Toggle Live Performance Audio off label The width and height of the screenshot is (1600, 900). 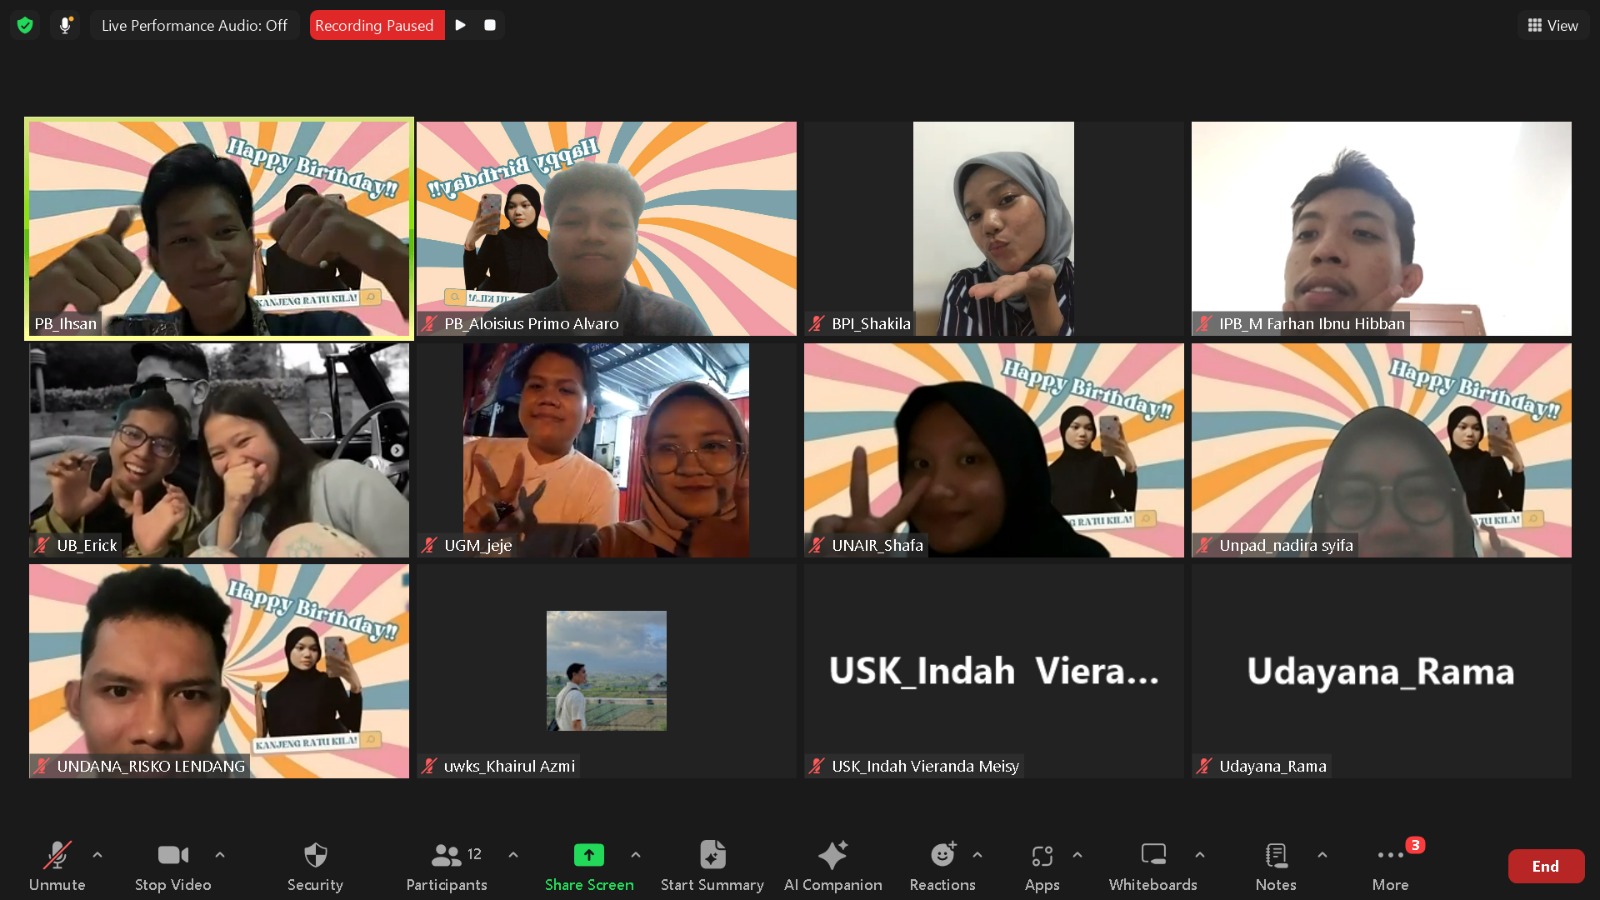(x=194, y=25)
